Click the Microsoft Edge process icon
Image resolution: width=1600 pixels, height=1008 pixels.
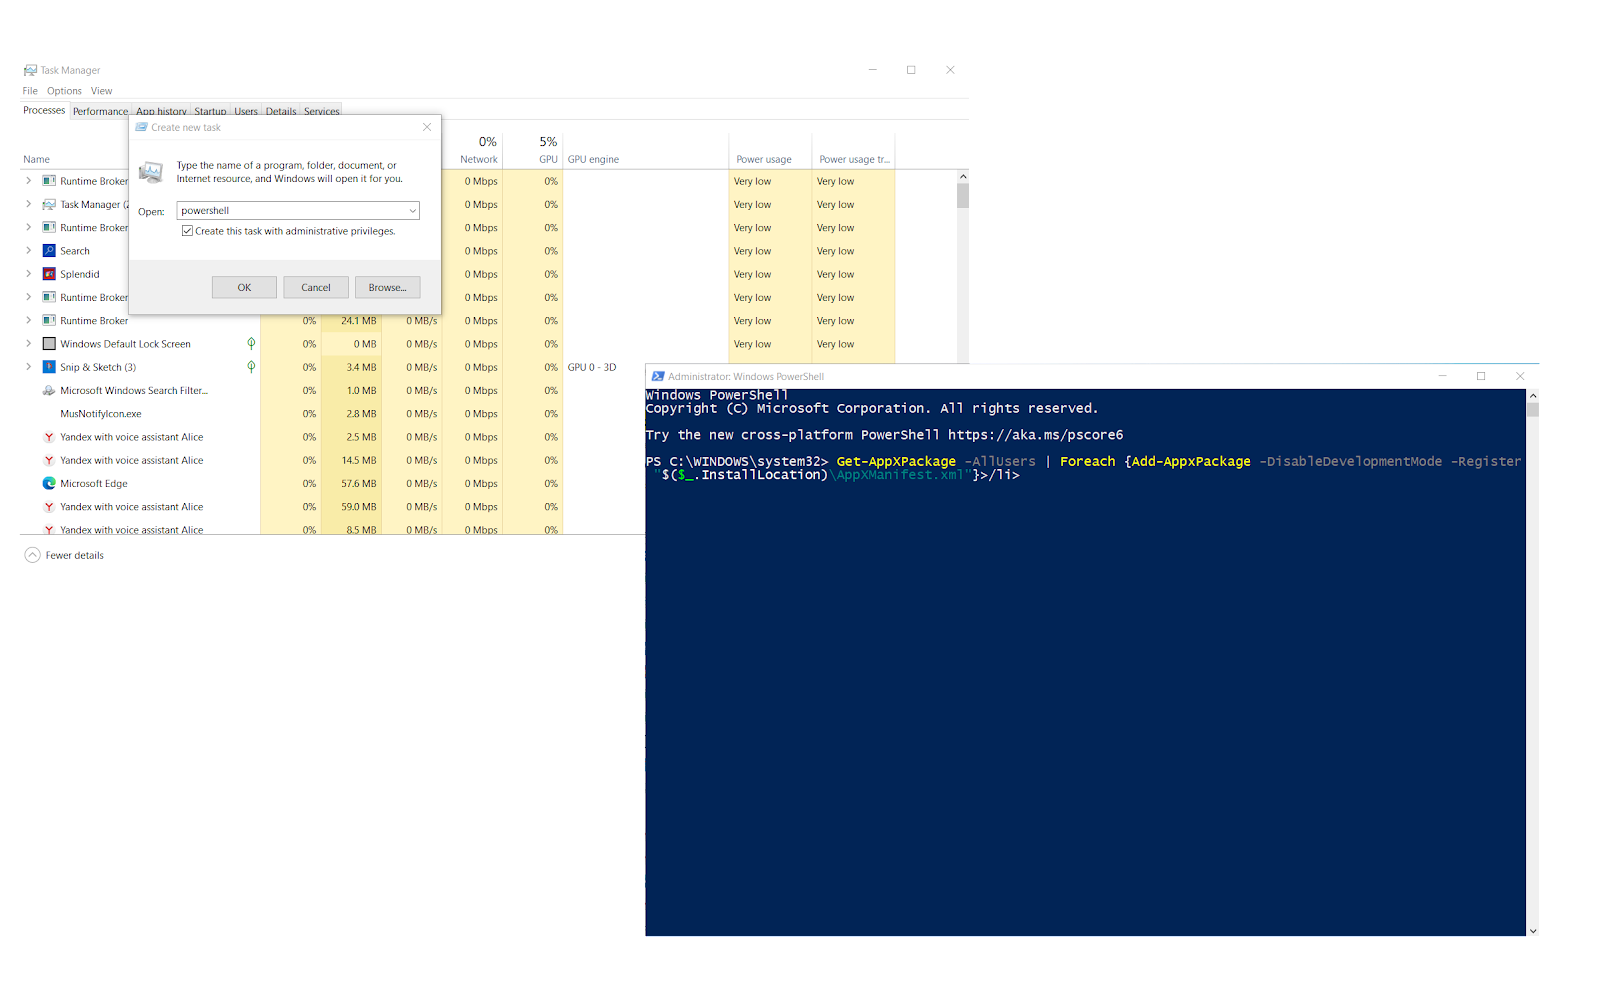point(49,484)
